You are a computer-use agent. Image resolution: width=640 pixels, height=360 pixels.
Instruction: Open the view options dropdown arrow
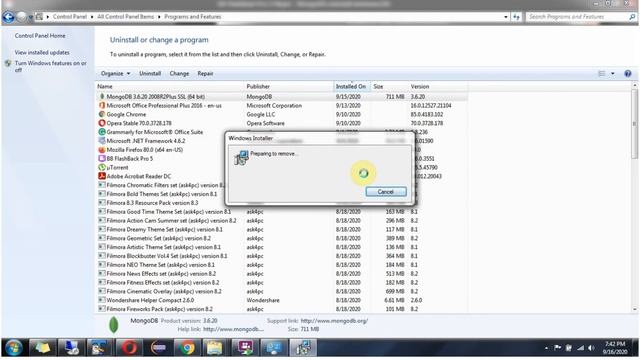[613, 73]
